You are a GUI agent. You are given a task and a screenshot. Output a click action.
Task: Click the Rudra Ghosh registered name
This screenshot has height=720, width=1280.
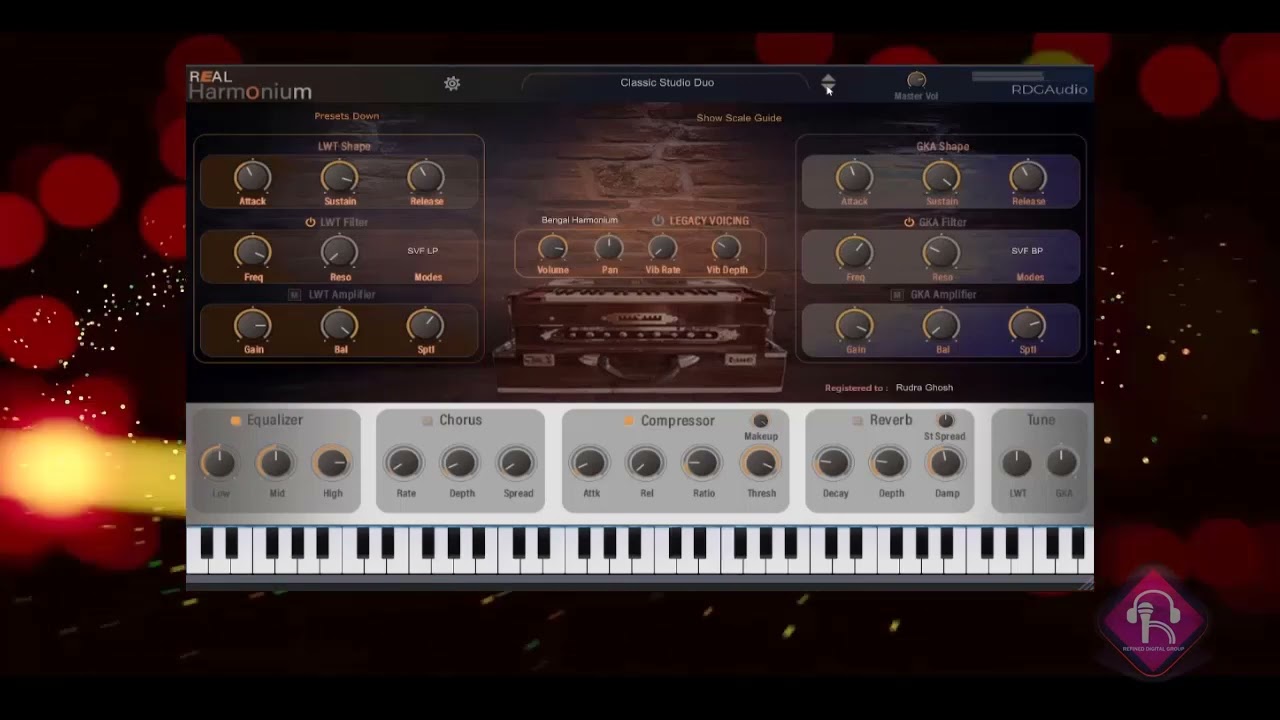click(925, 388)
